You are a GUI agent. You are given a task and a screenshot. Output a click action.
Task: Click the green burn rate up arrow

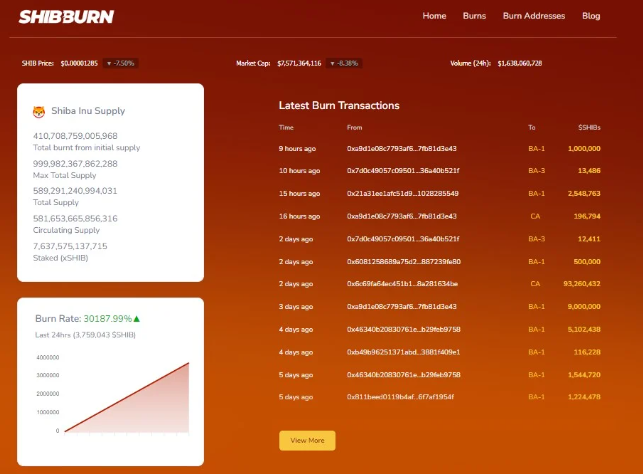137,319
